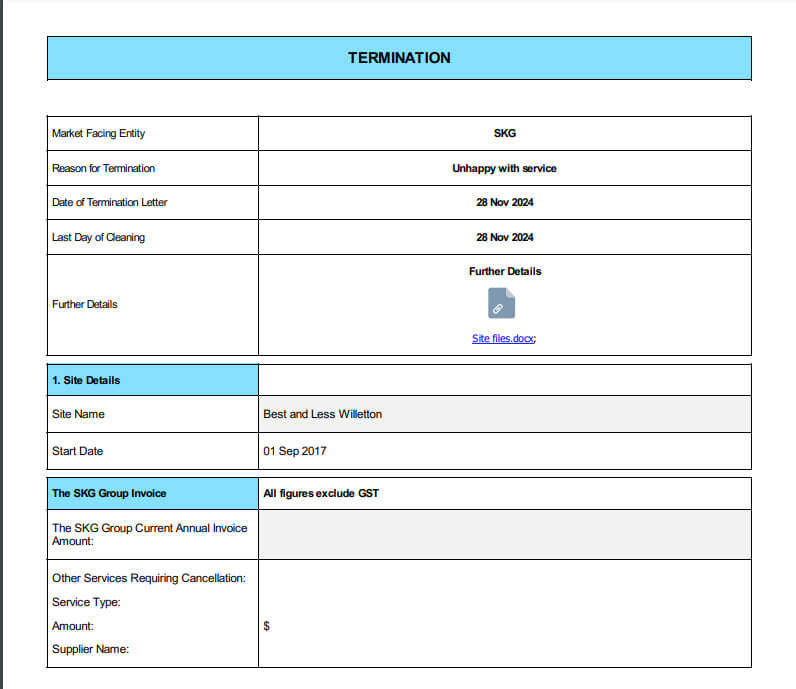Click the empty Current Annual Invoice Amount field
The width and height of the screenshot is (796, 689).
click(505, 535)
